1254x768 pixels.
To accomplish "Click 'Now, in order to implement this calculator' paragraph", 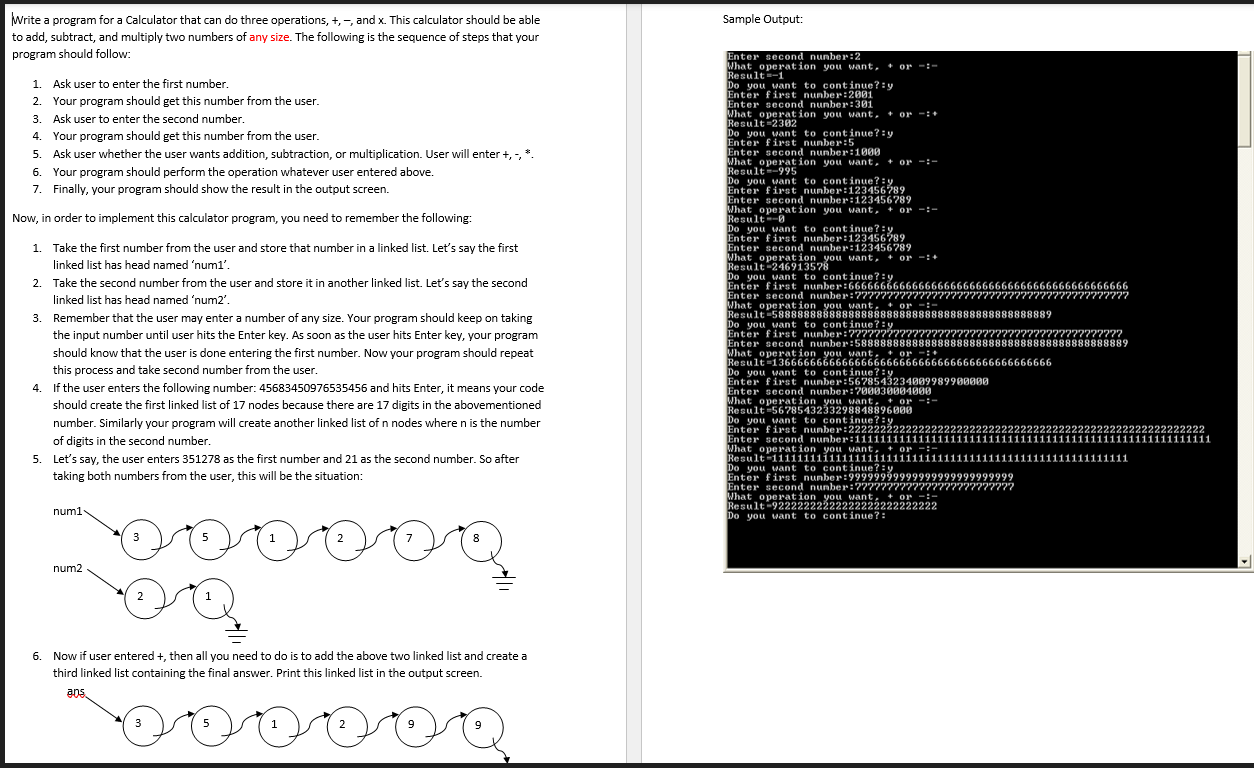I will (x=242, y=218).
